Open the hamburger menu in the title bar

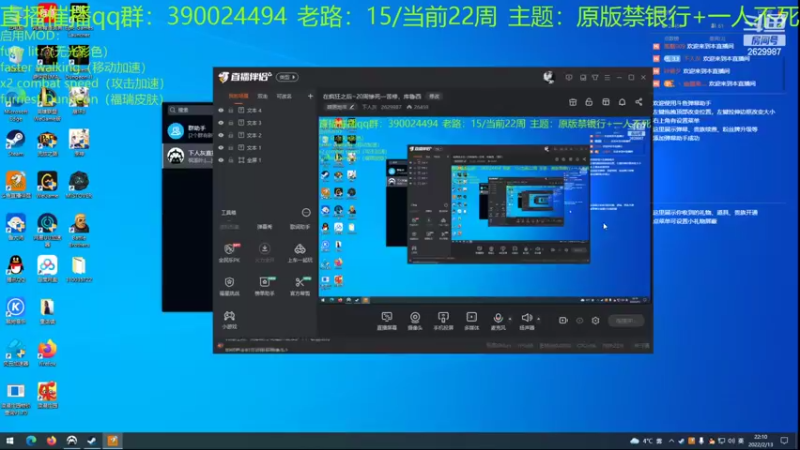[x=607, y=78]
